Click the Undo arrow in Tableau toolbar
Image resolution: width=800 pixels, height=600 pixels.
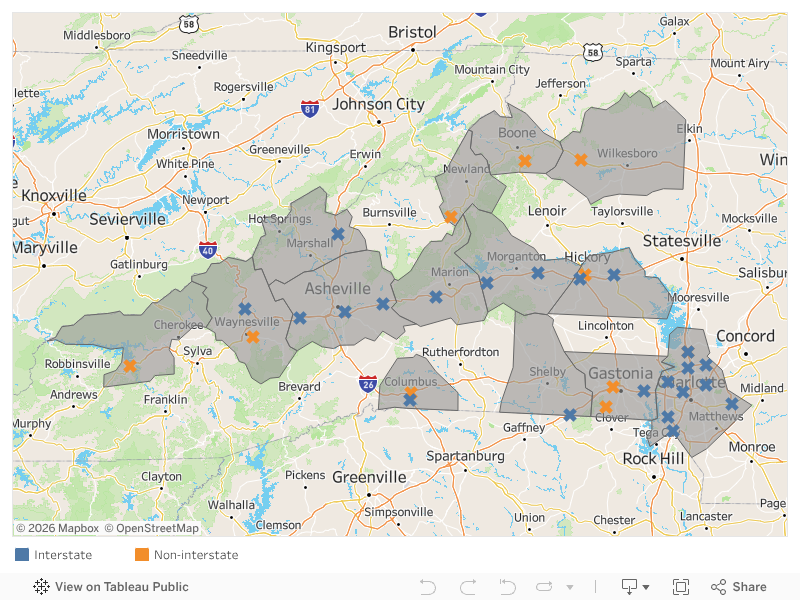pos(428,587)
